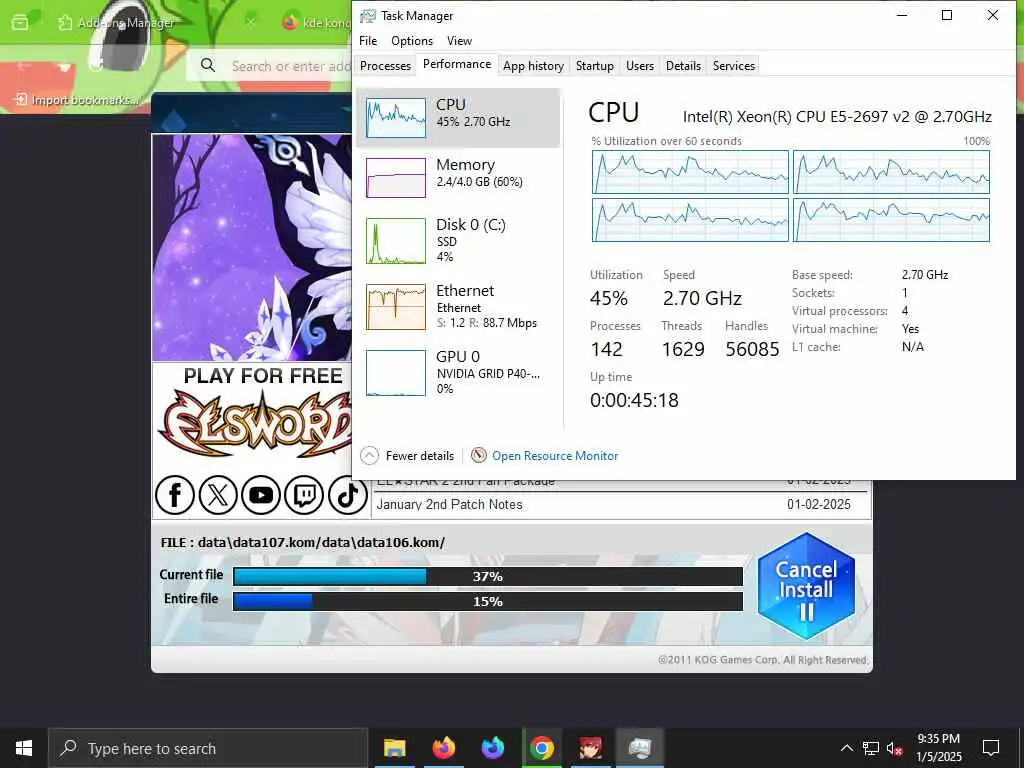Select the CPU performance graph item

tap(458, 118)
